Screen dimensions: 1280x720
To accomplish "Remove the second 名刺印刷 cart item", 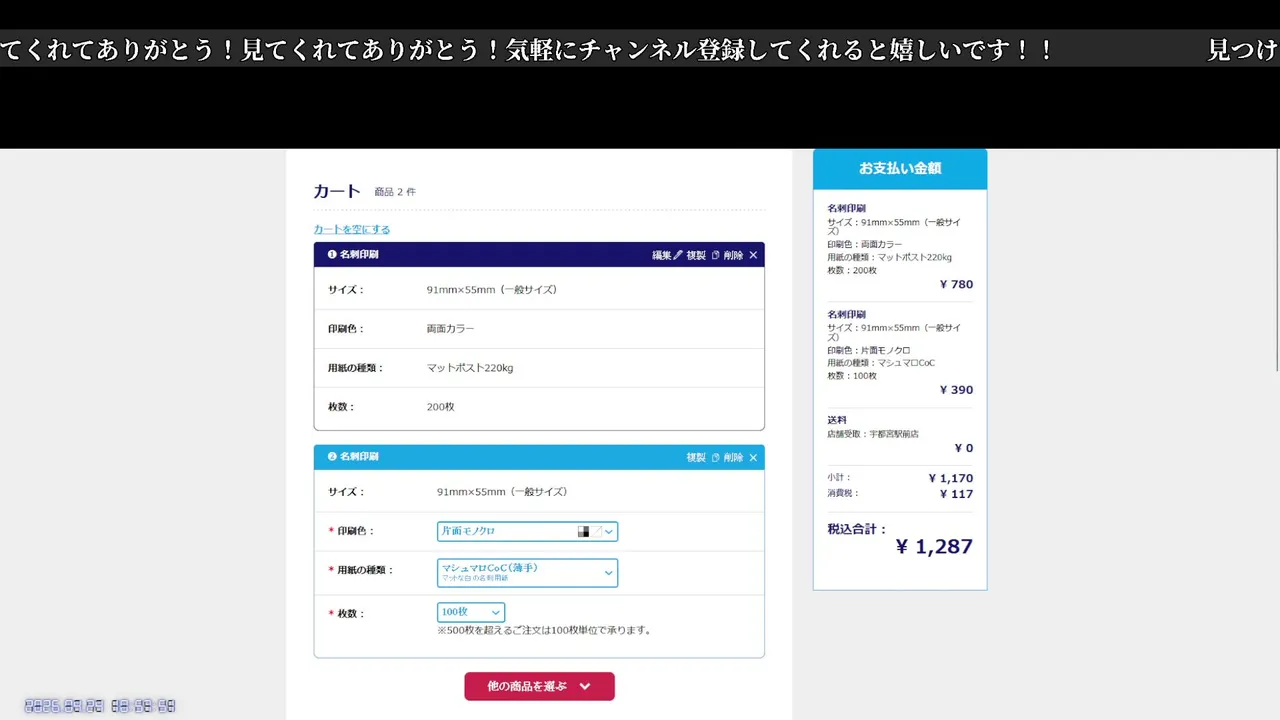I will [741, 457].
